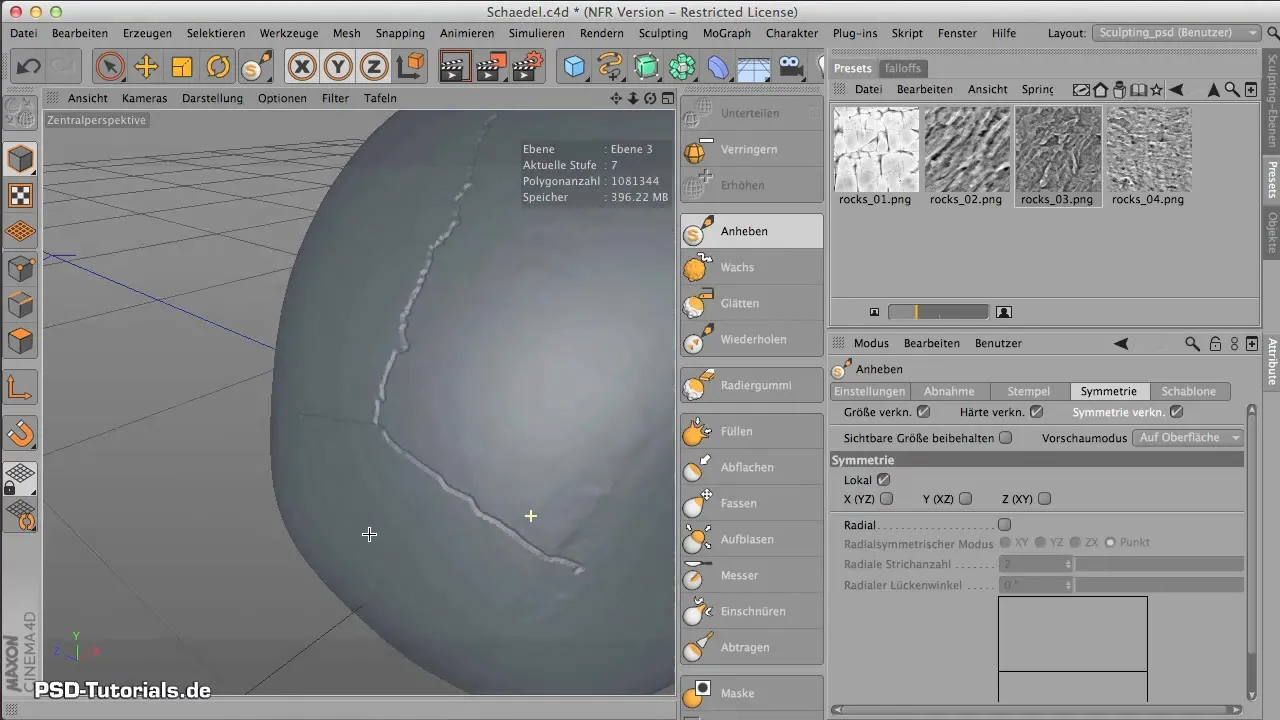Select the Wachs sculpt brush
1280x720 pixels.
(x=752, y=267)
